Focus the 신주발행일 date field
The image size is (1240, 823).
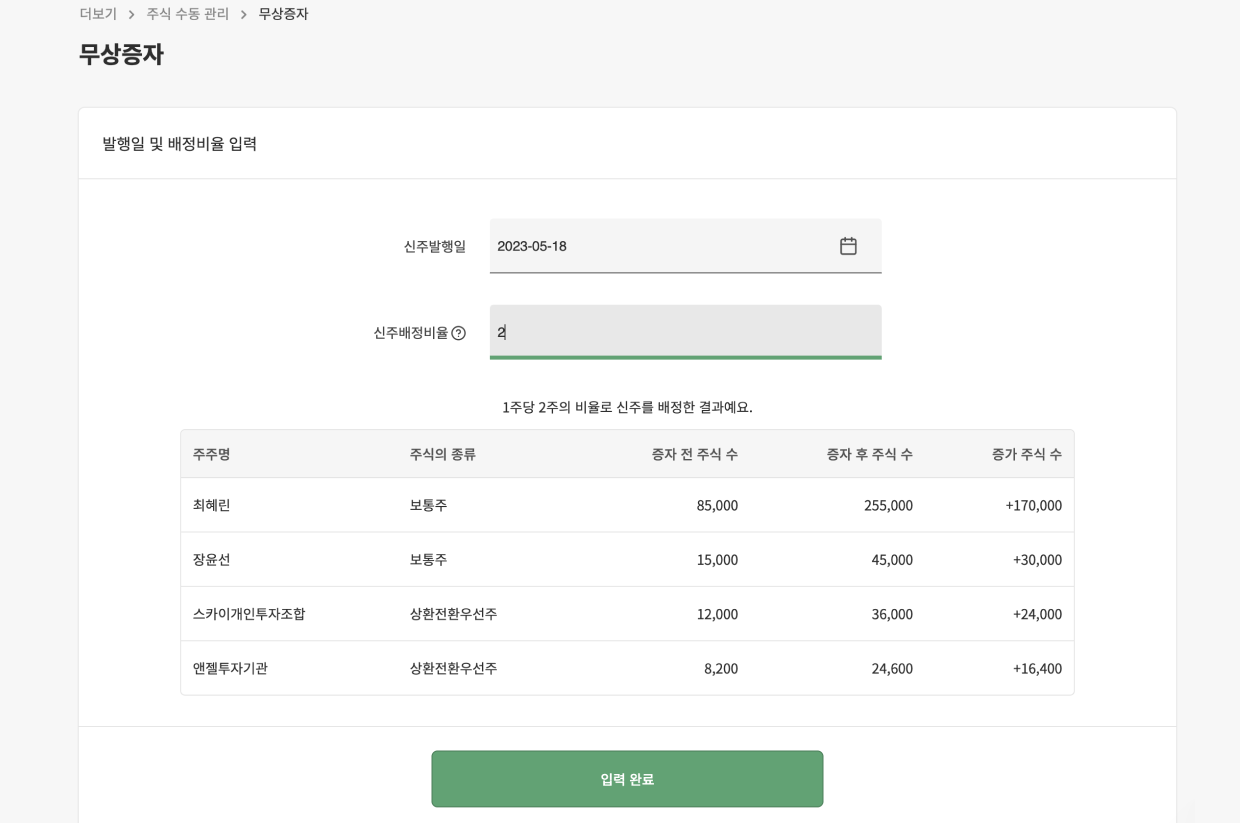660,246
